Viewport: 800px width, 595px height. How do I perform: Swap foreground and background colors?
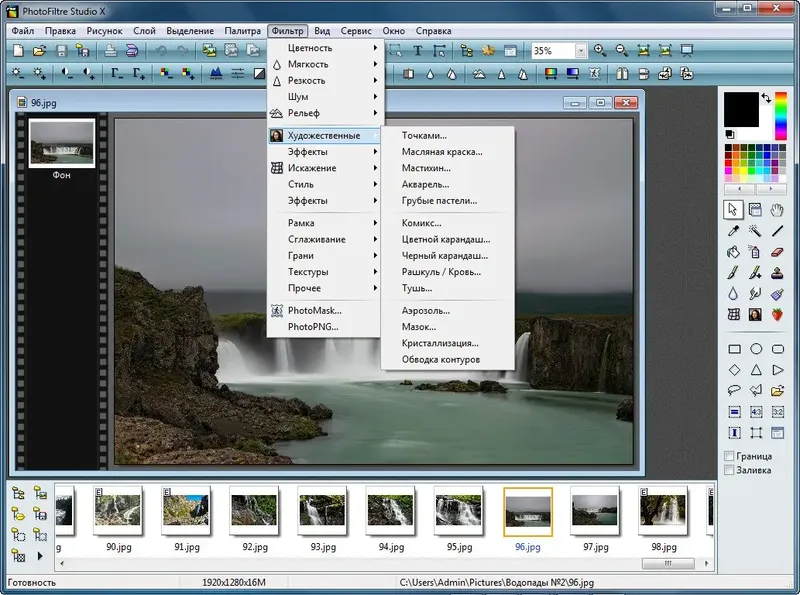tap(766, 98)
